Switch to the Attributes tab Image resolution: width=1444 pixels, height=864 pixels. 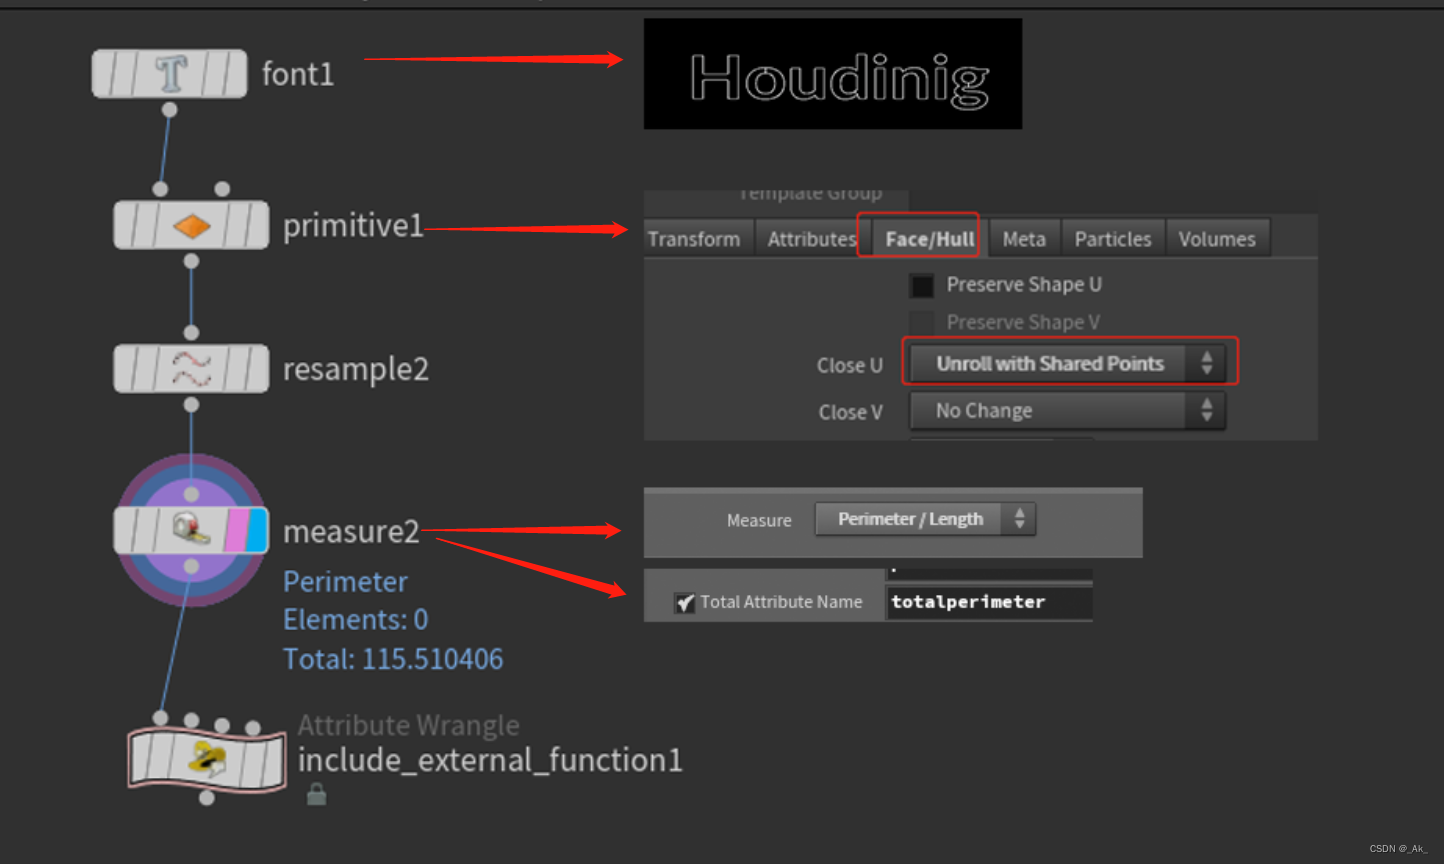click(811, 238)
